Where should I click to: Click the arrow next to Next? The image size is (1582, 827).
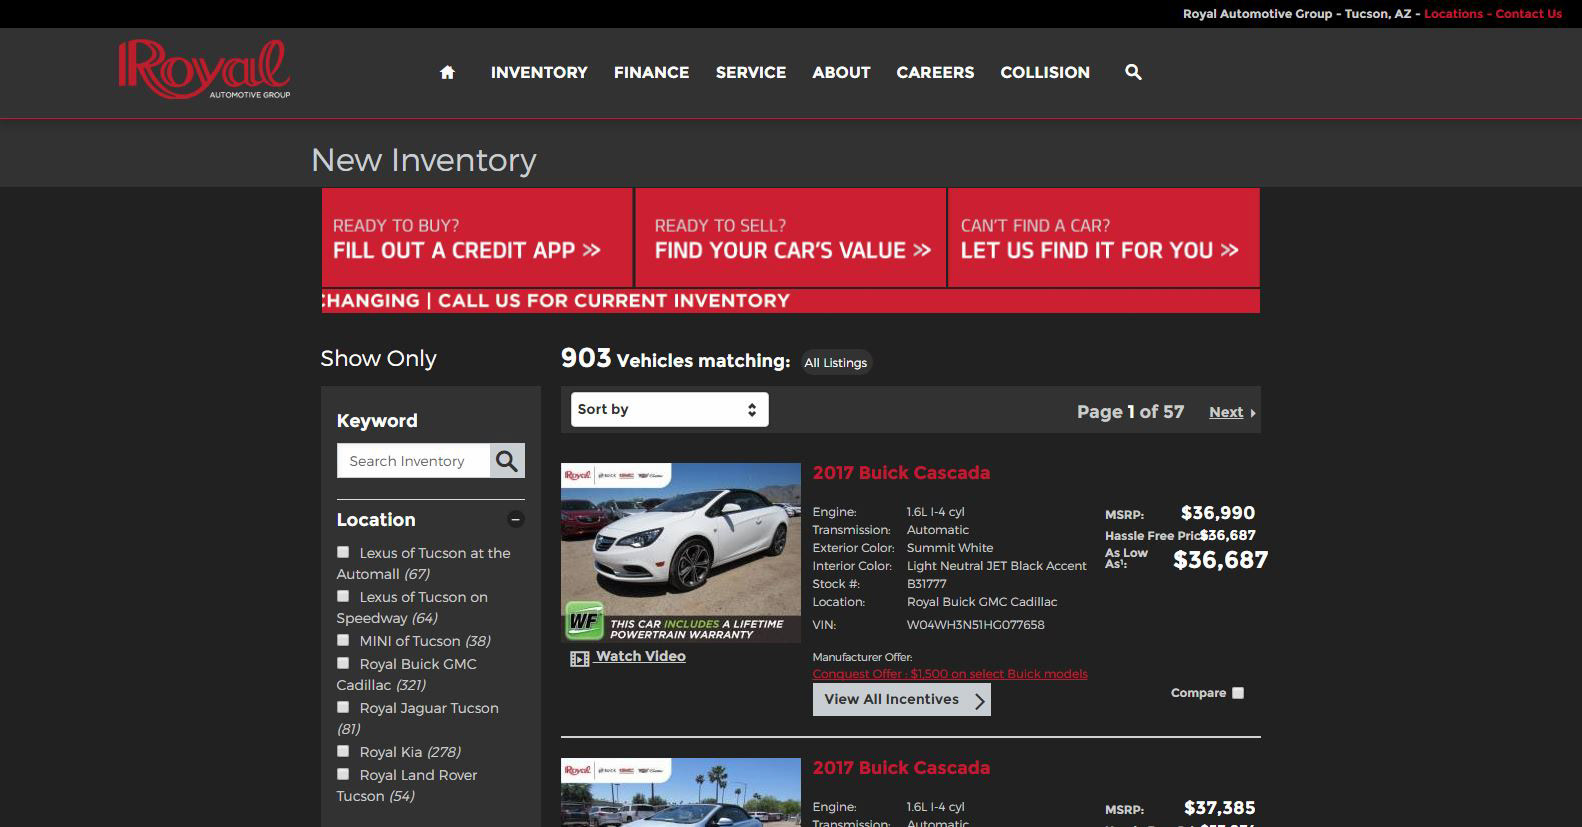tap(1253, 413)
